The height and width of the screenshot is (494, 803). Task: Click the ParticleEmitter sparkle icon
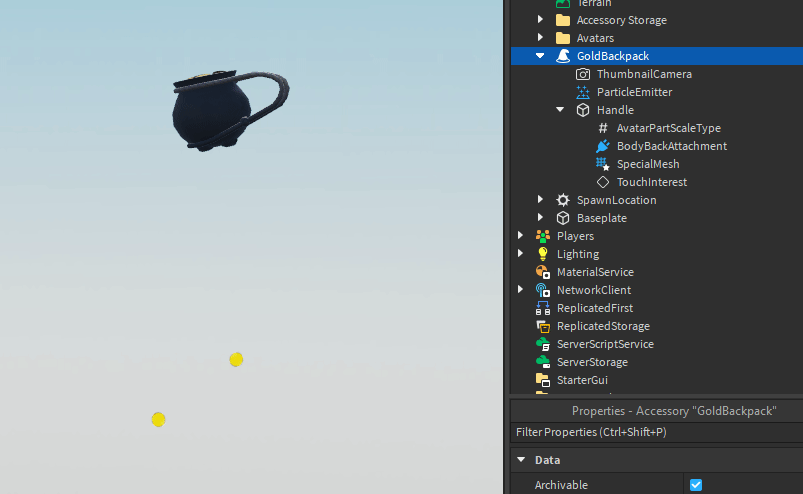583,92
